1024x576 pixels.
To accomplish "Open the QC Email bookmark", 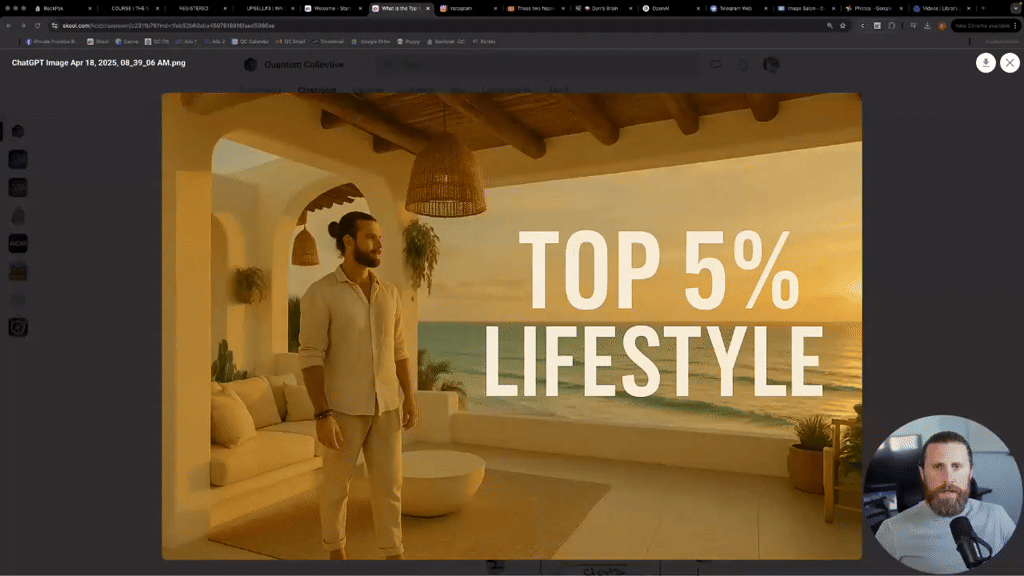I will (291, 41).
